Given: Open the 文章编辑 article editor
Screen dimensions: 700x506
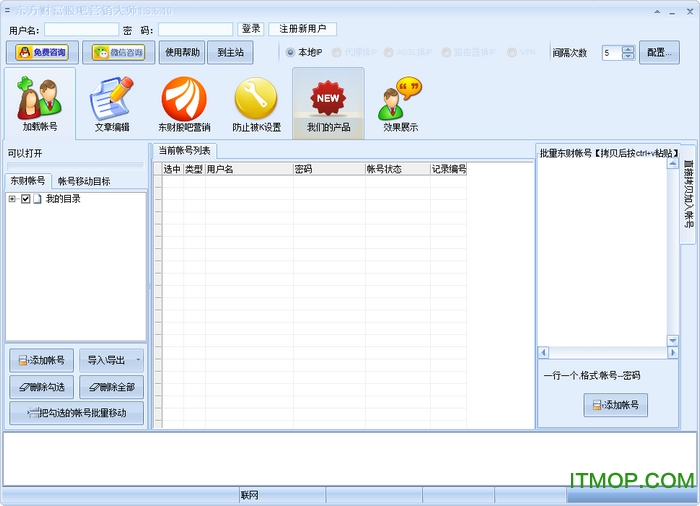Looking at the screenshot, I should 112,104.
